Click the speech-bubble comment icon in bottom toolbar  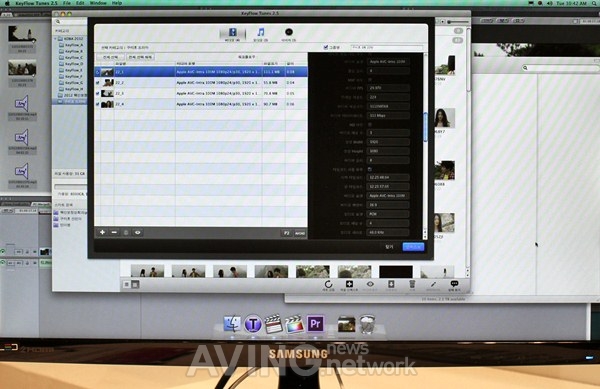(x=454, y=284)
